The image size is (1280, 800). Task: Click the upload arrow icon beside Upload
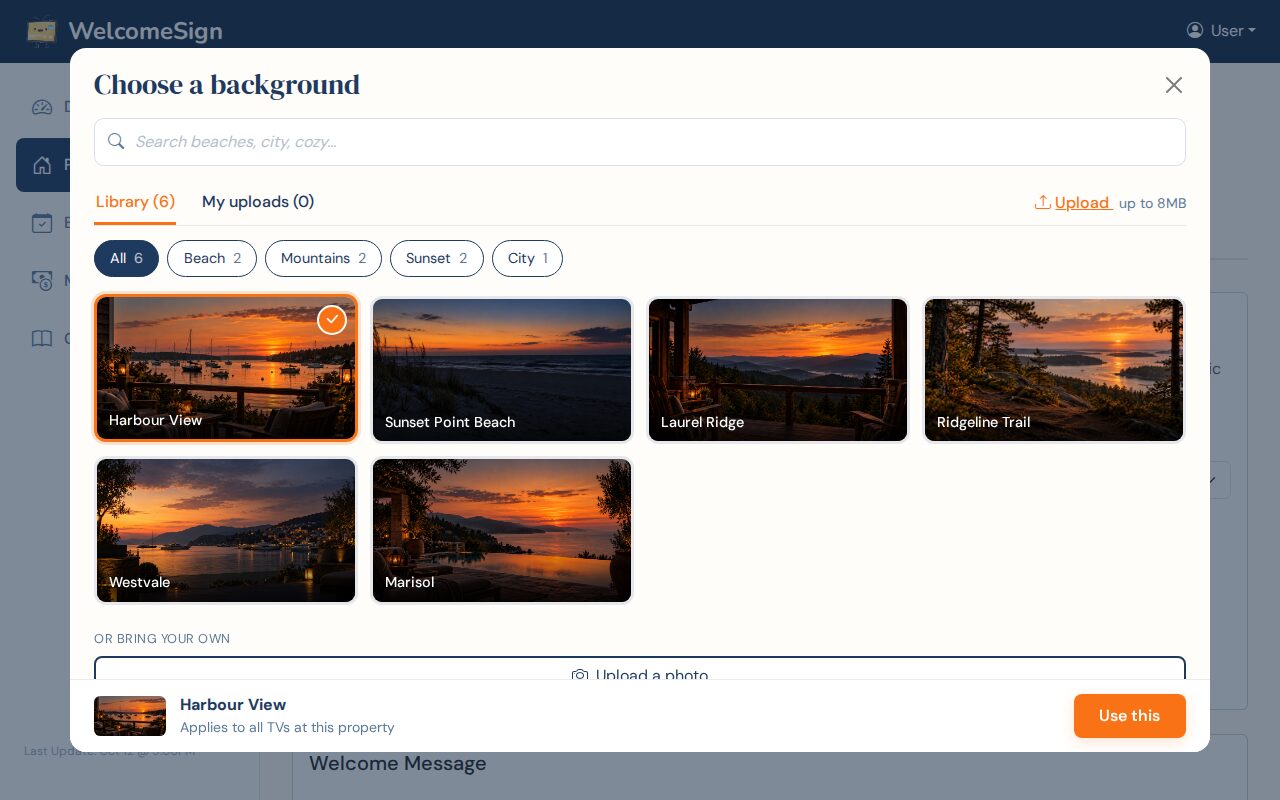pyautogui.click(x=1043, y=202)
